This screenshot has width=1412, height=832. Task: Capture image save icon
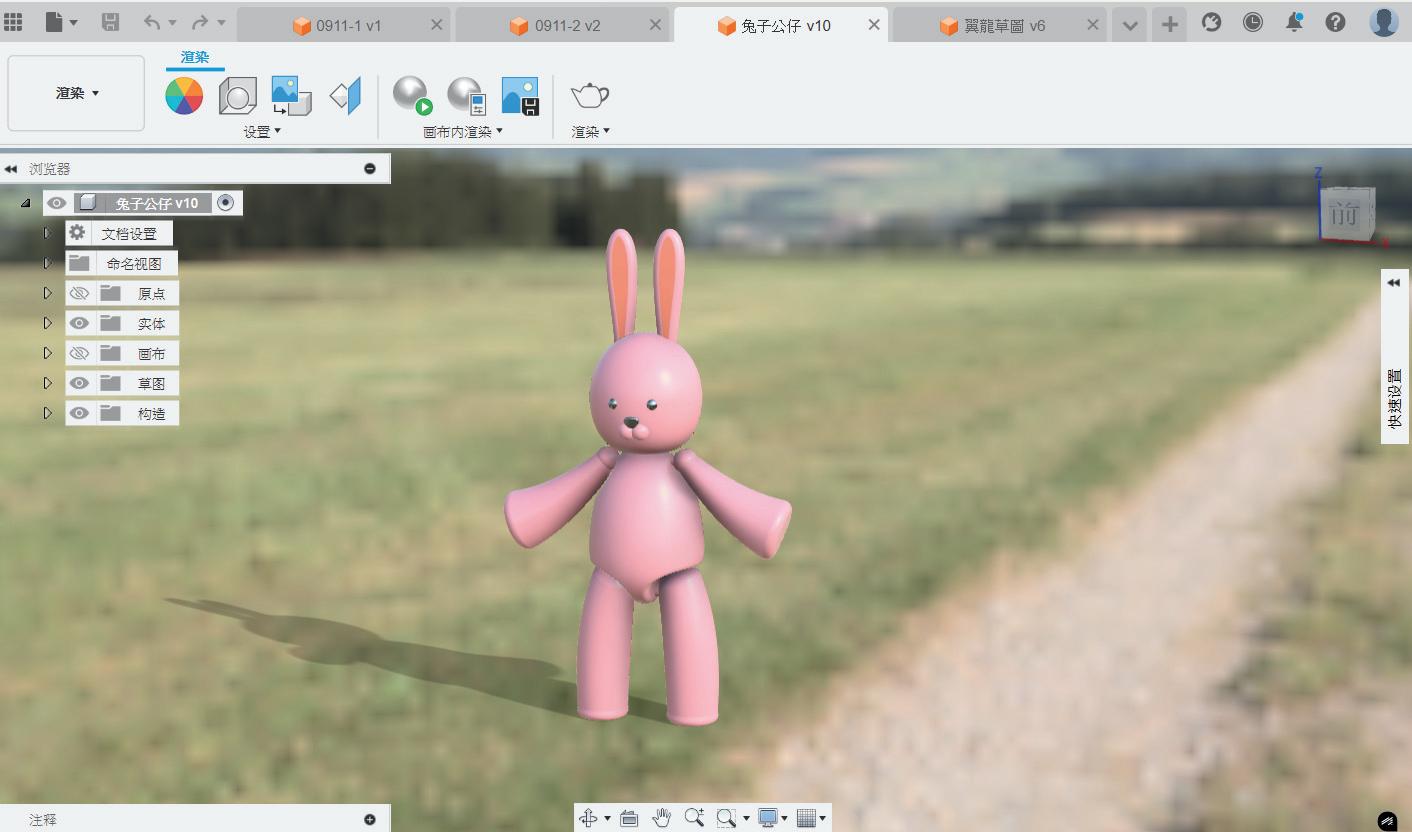[520, 96]
